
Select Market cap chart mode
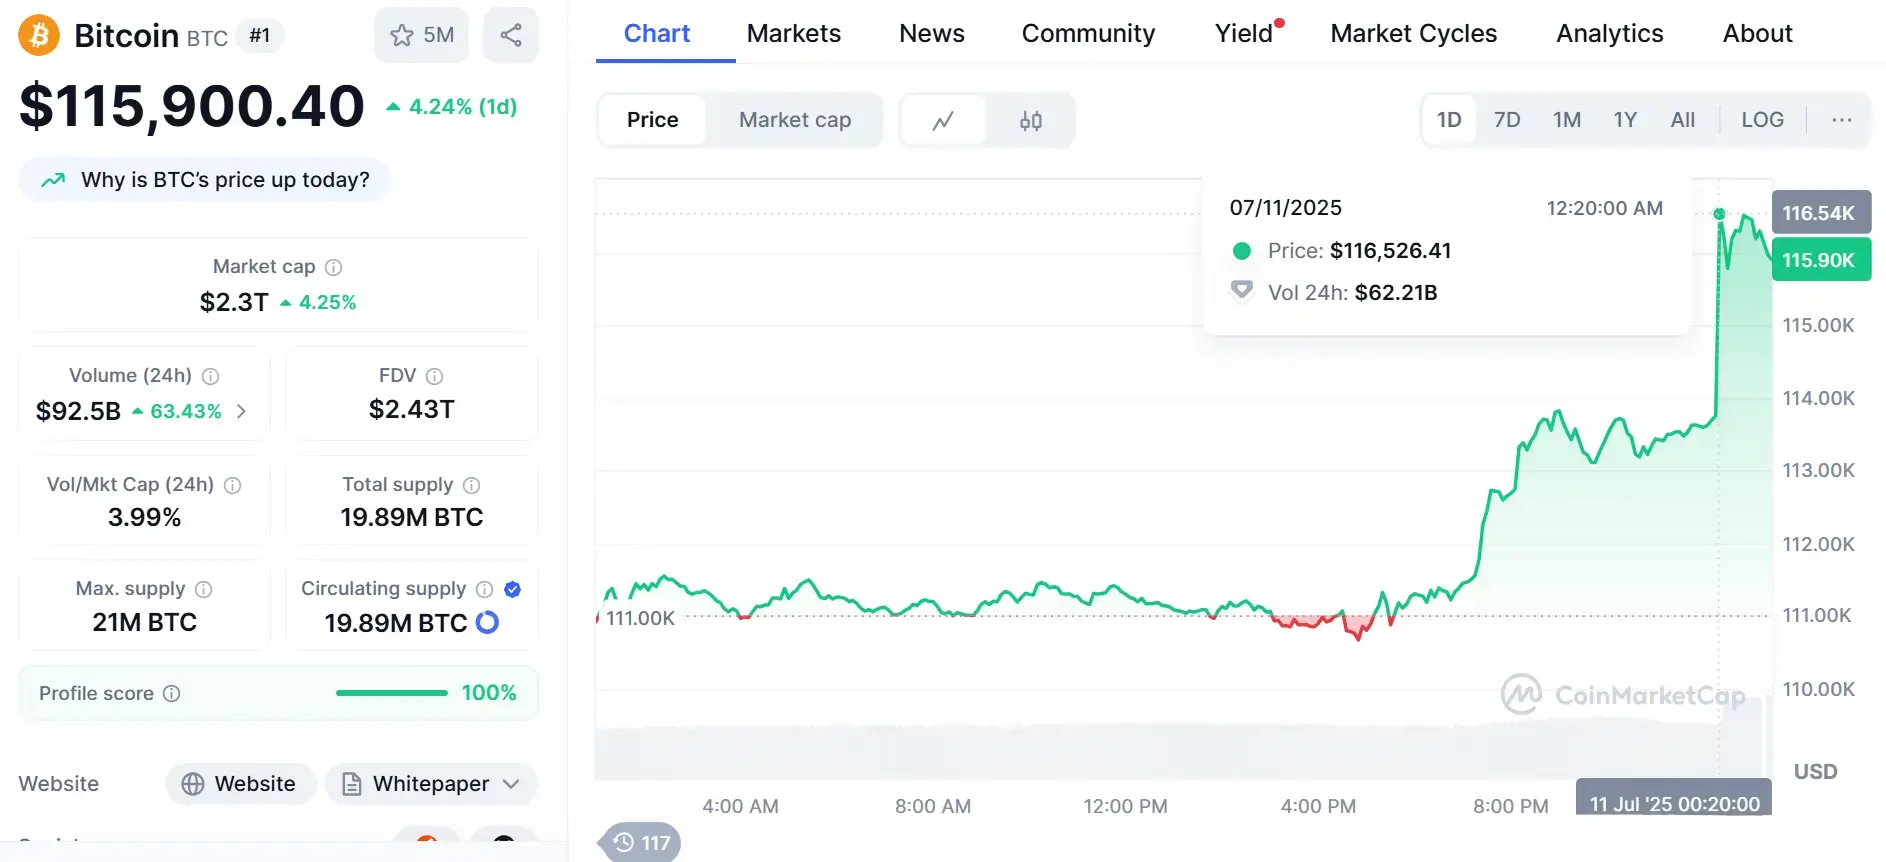click(795, 120)
